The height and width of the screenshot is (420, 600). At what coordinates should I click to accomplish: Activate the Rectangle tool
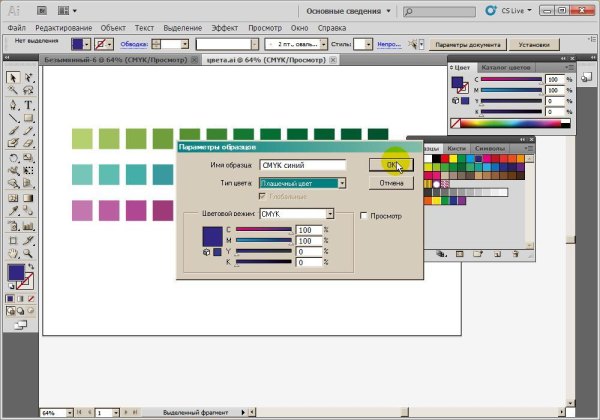click(28, 117)
